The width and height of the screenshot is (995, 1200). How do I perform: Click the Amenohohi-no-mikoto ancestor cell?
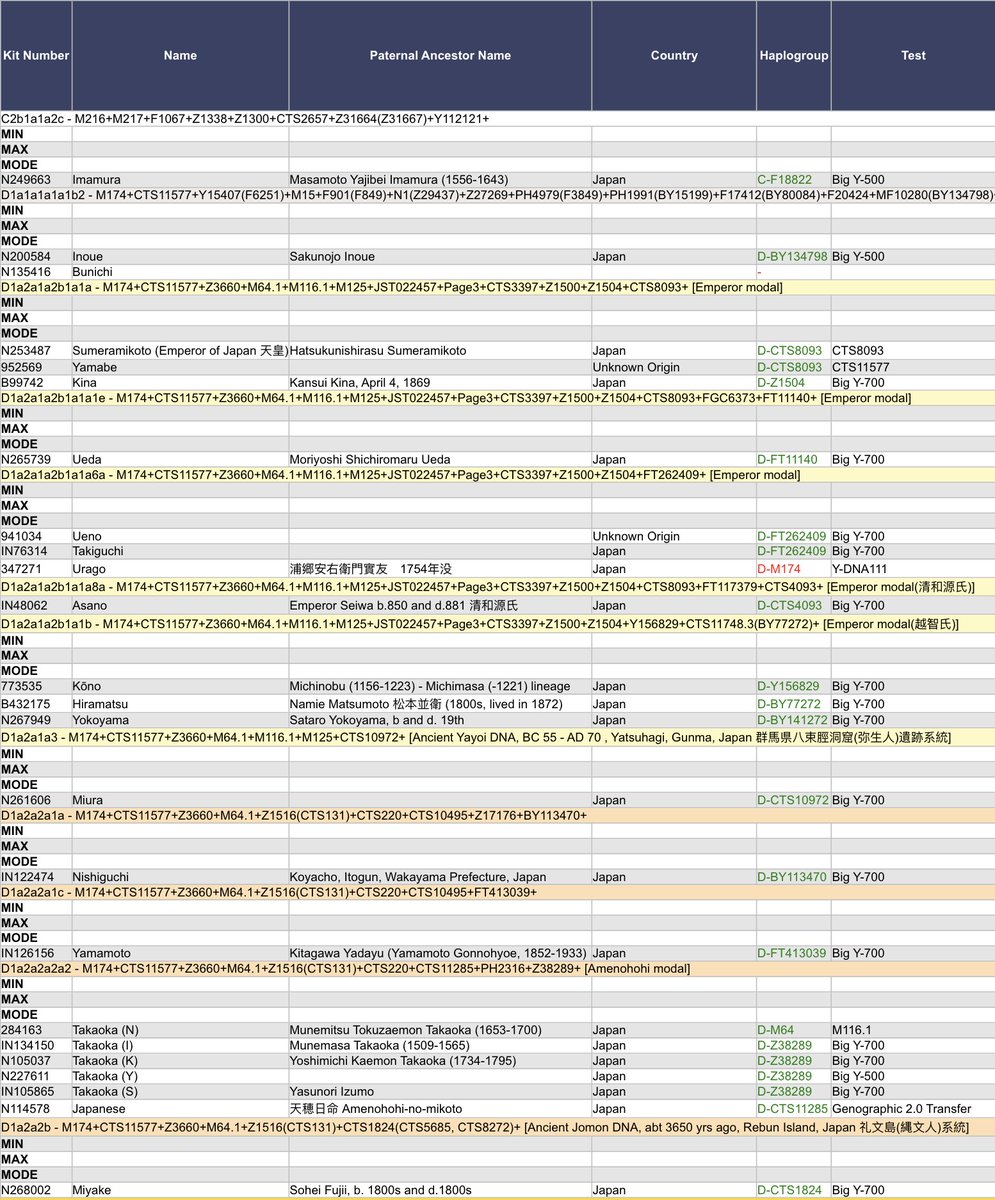pyautogui.click(x=440, y=1109)
